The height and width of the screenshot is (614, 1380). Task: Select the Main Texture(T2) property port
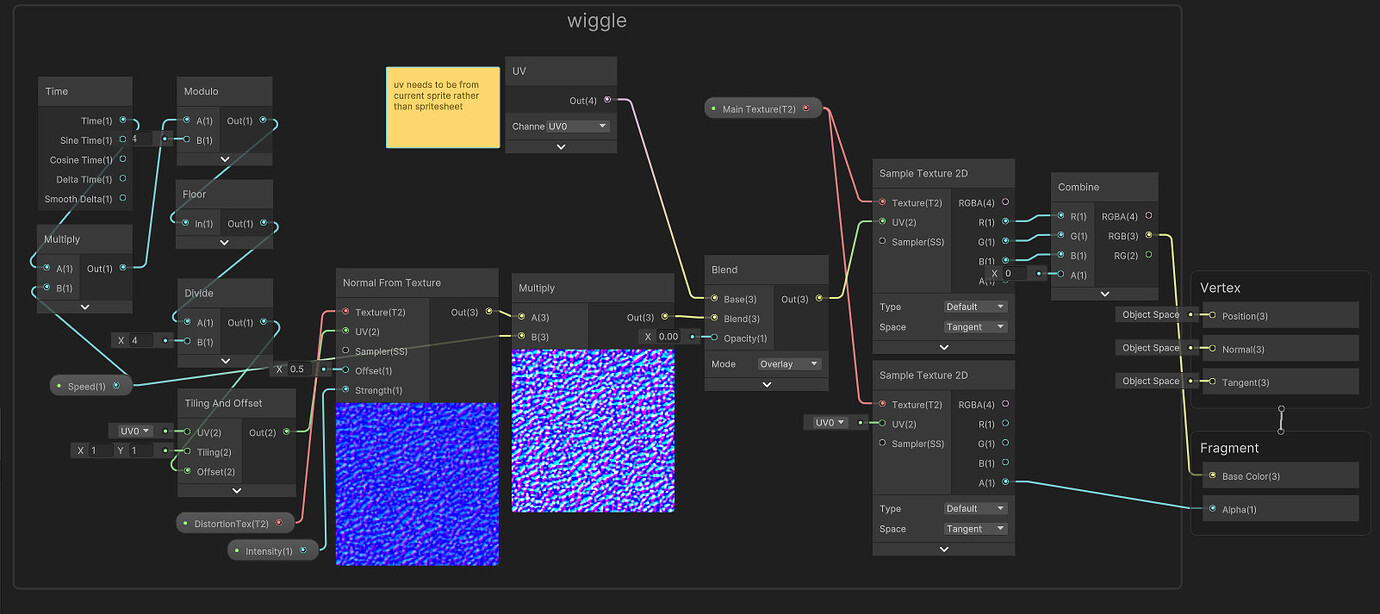[806, 109]
